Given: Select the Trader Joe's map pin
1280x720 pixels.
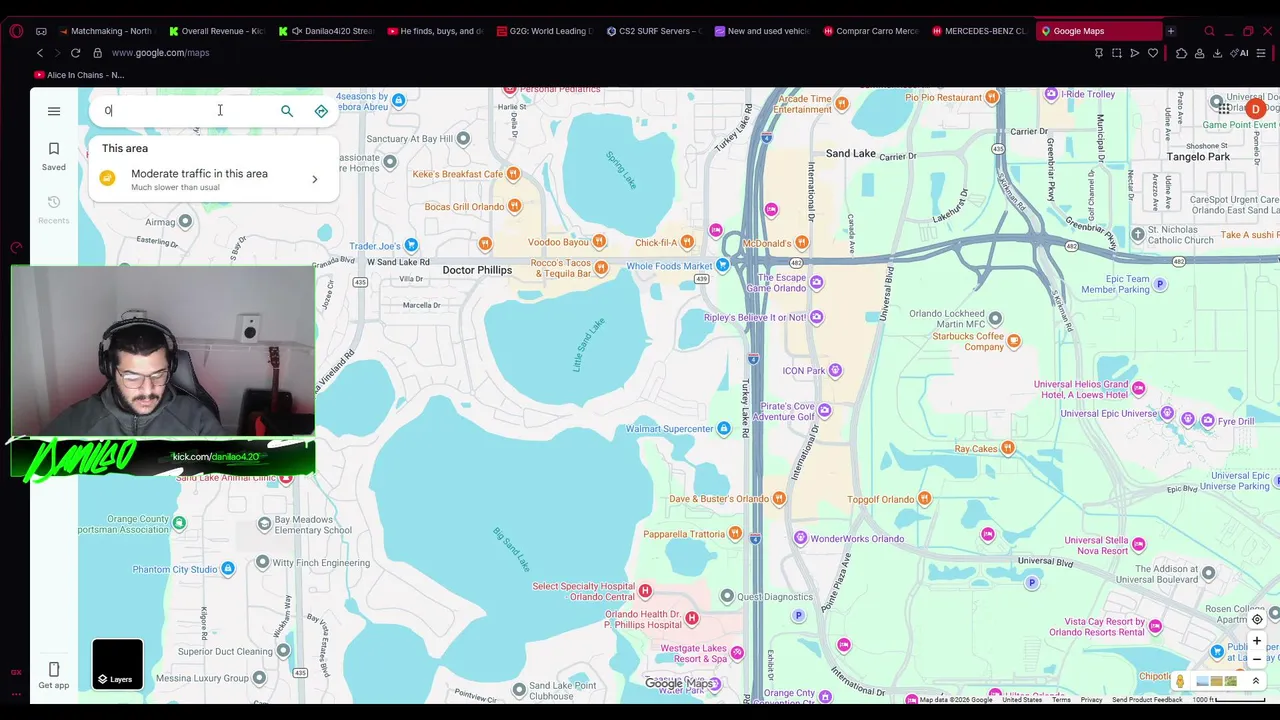Looking at the screenshot, I should (411, 245).
